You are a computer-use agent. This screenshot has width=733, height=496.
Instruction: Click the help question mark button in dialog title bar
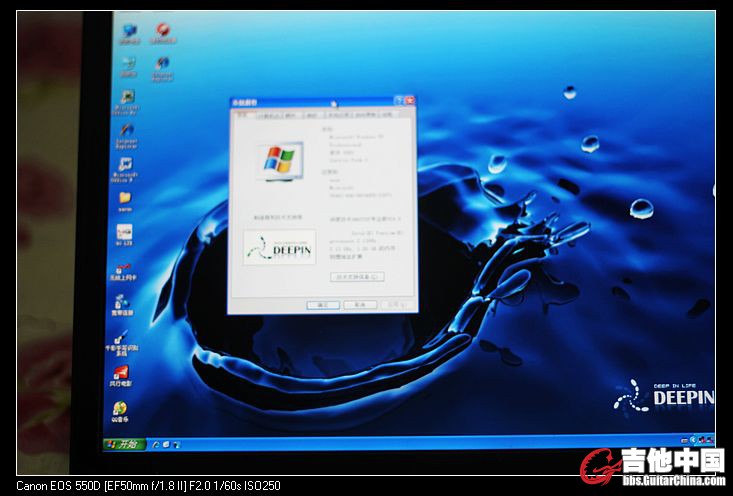[x=399, y=101]
